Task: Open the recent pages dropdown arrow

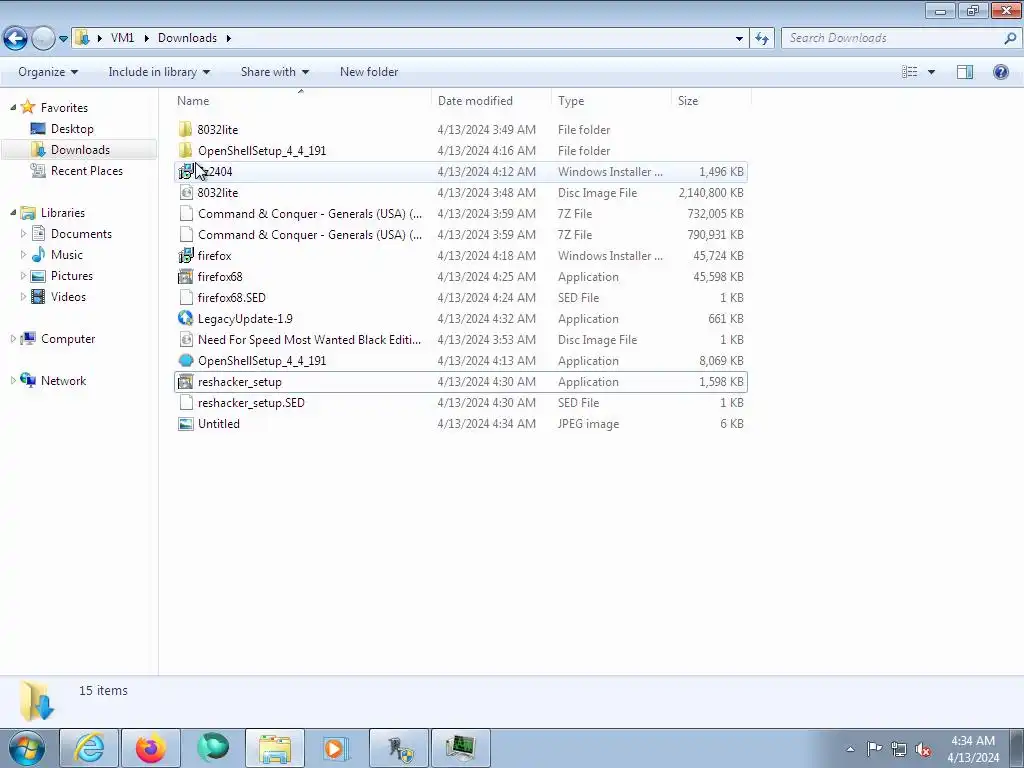Action: click(63, 39)
